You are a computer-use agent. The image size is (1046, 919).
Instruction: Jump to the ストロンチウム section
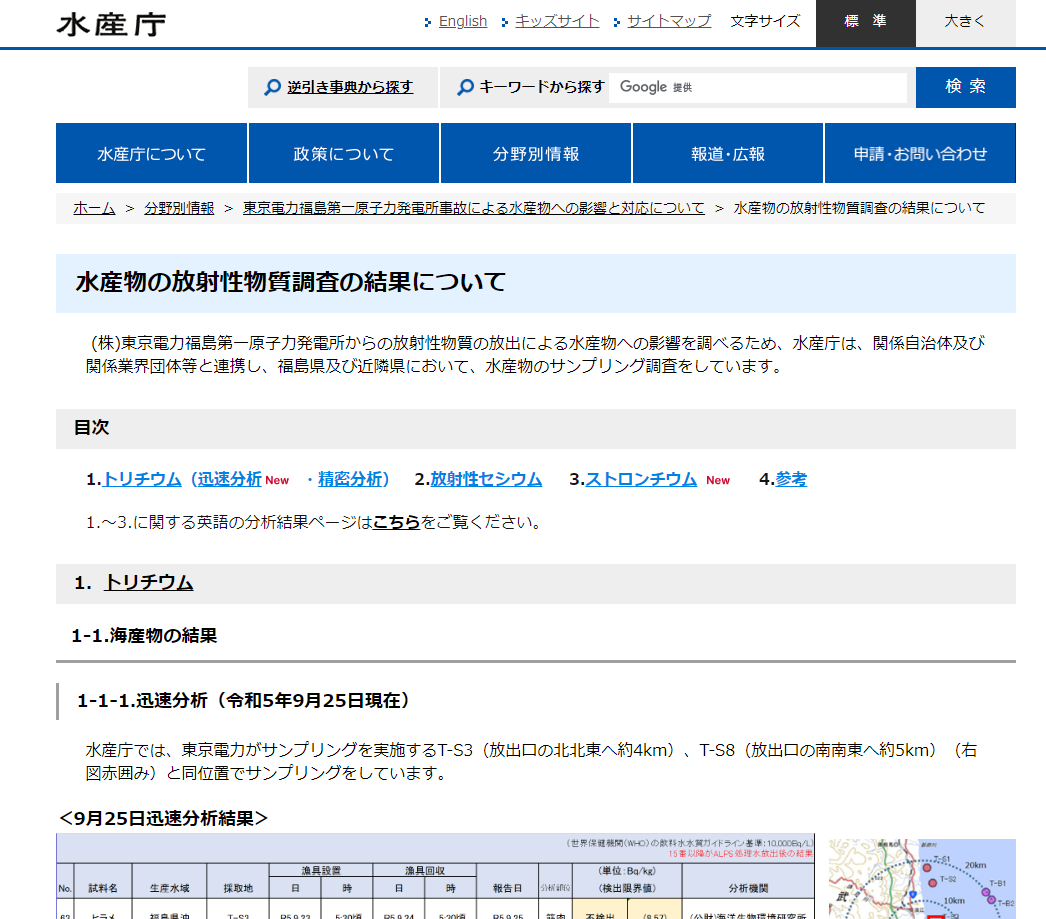pos(641,479)
